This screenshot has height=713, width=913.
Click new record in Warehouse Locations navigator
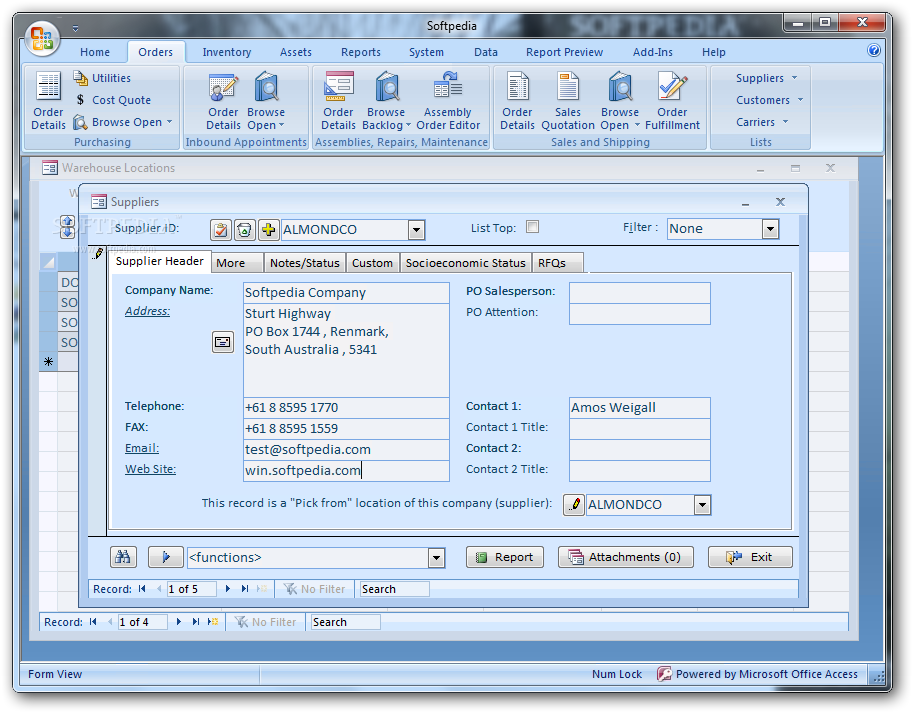click(213, 622)
